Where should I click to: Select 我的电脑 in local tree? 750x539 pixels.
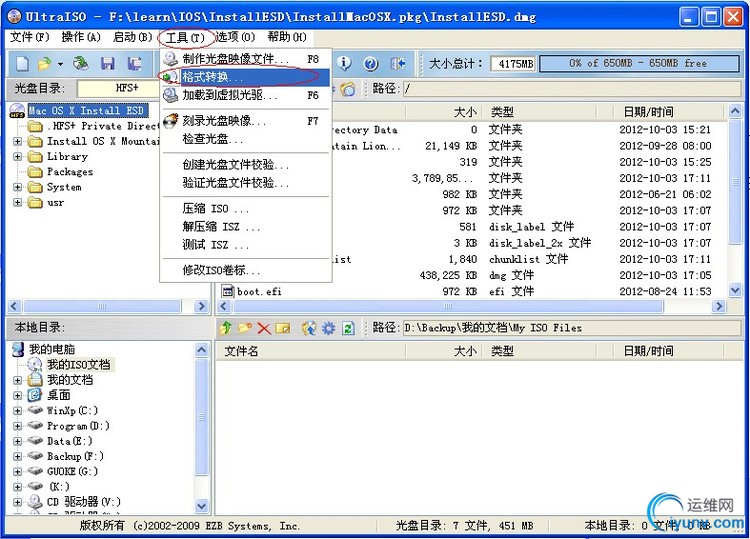[52, 350]
